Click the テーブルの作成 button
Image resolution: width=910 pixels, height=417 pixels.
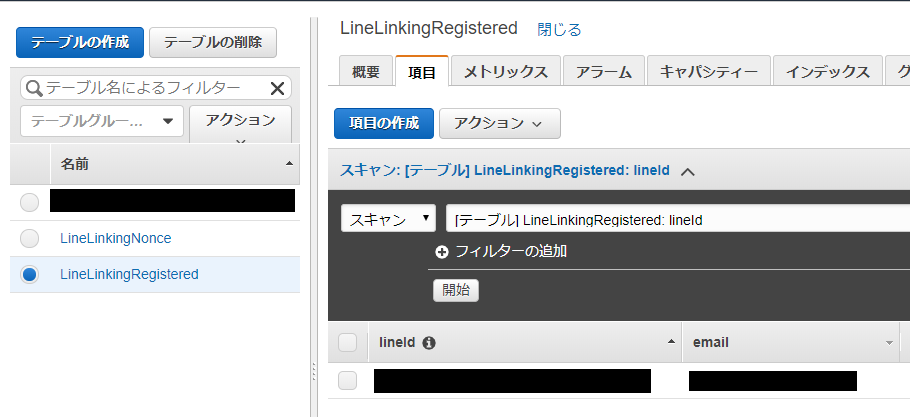click(80, 42)
